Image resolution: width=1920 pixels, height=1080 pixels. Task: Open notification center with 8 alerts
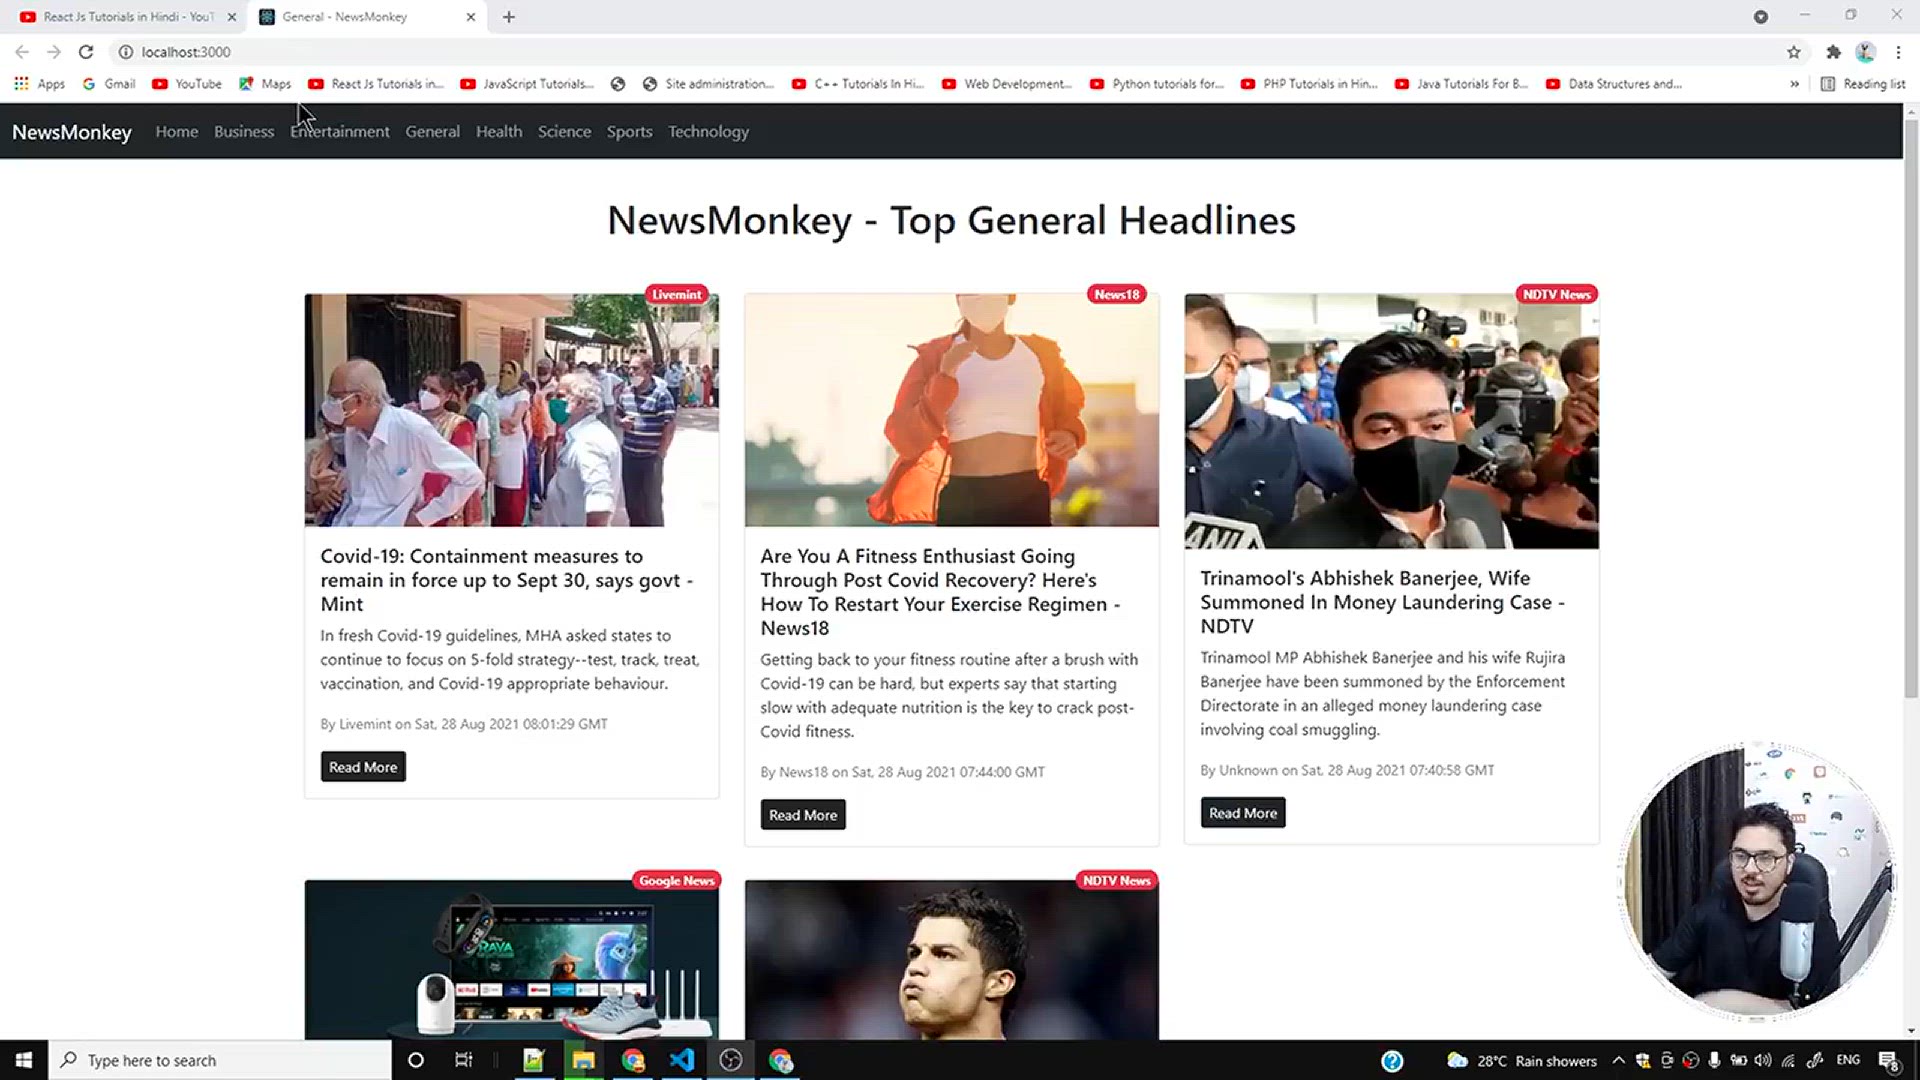tap(1888, 1061)
